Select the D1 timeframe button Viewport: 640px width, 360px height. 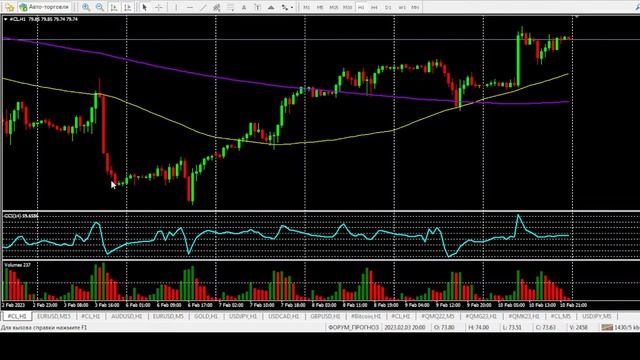[x=388, y=7]
